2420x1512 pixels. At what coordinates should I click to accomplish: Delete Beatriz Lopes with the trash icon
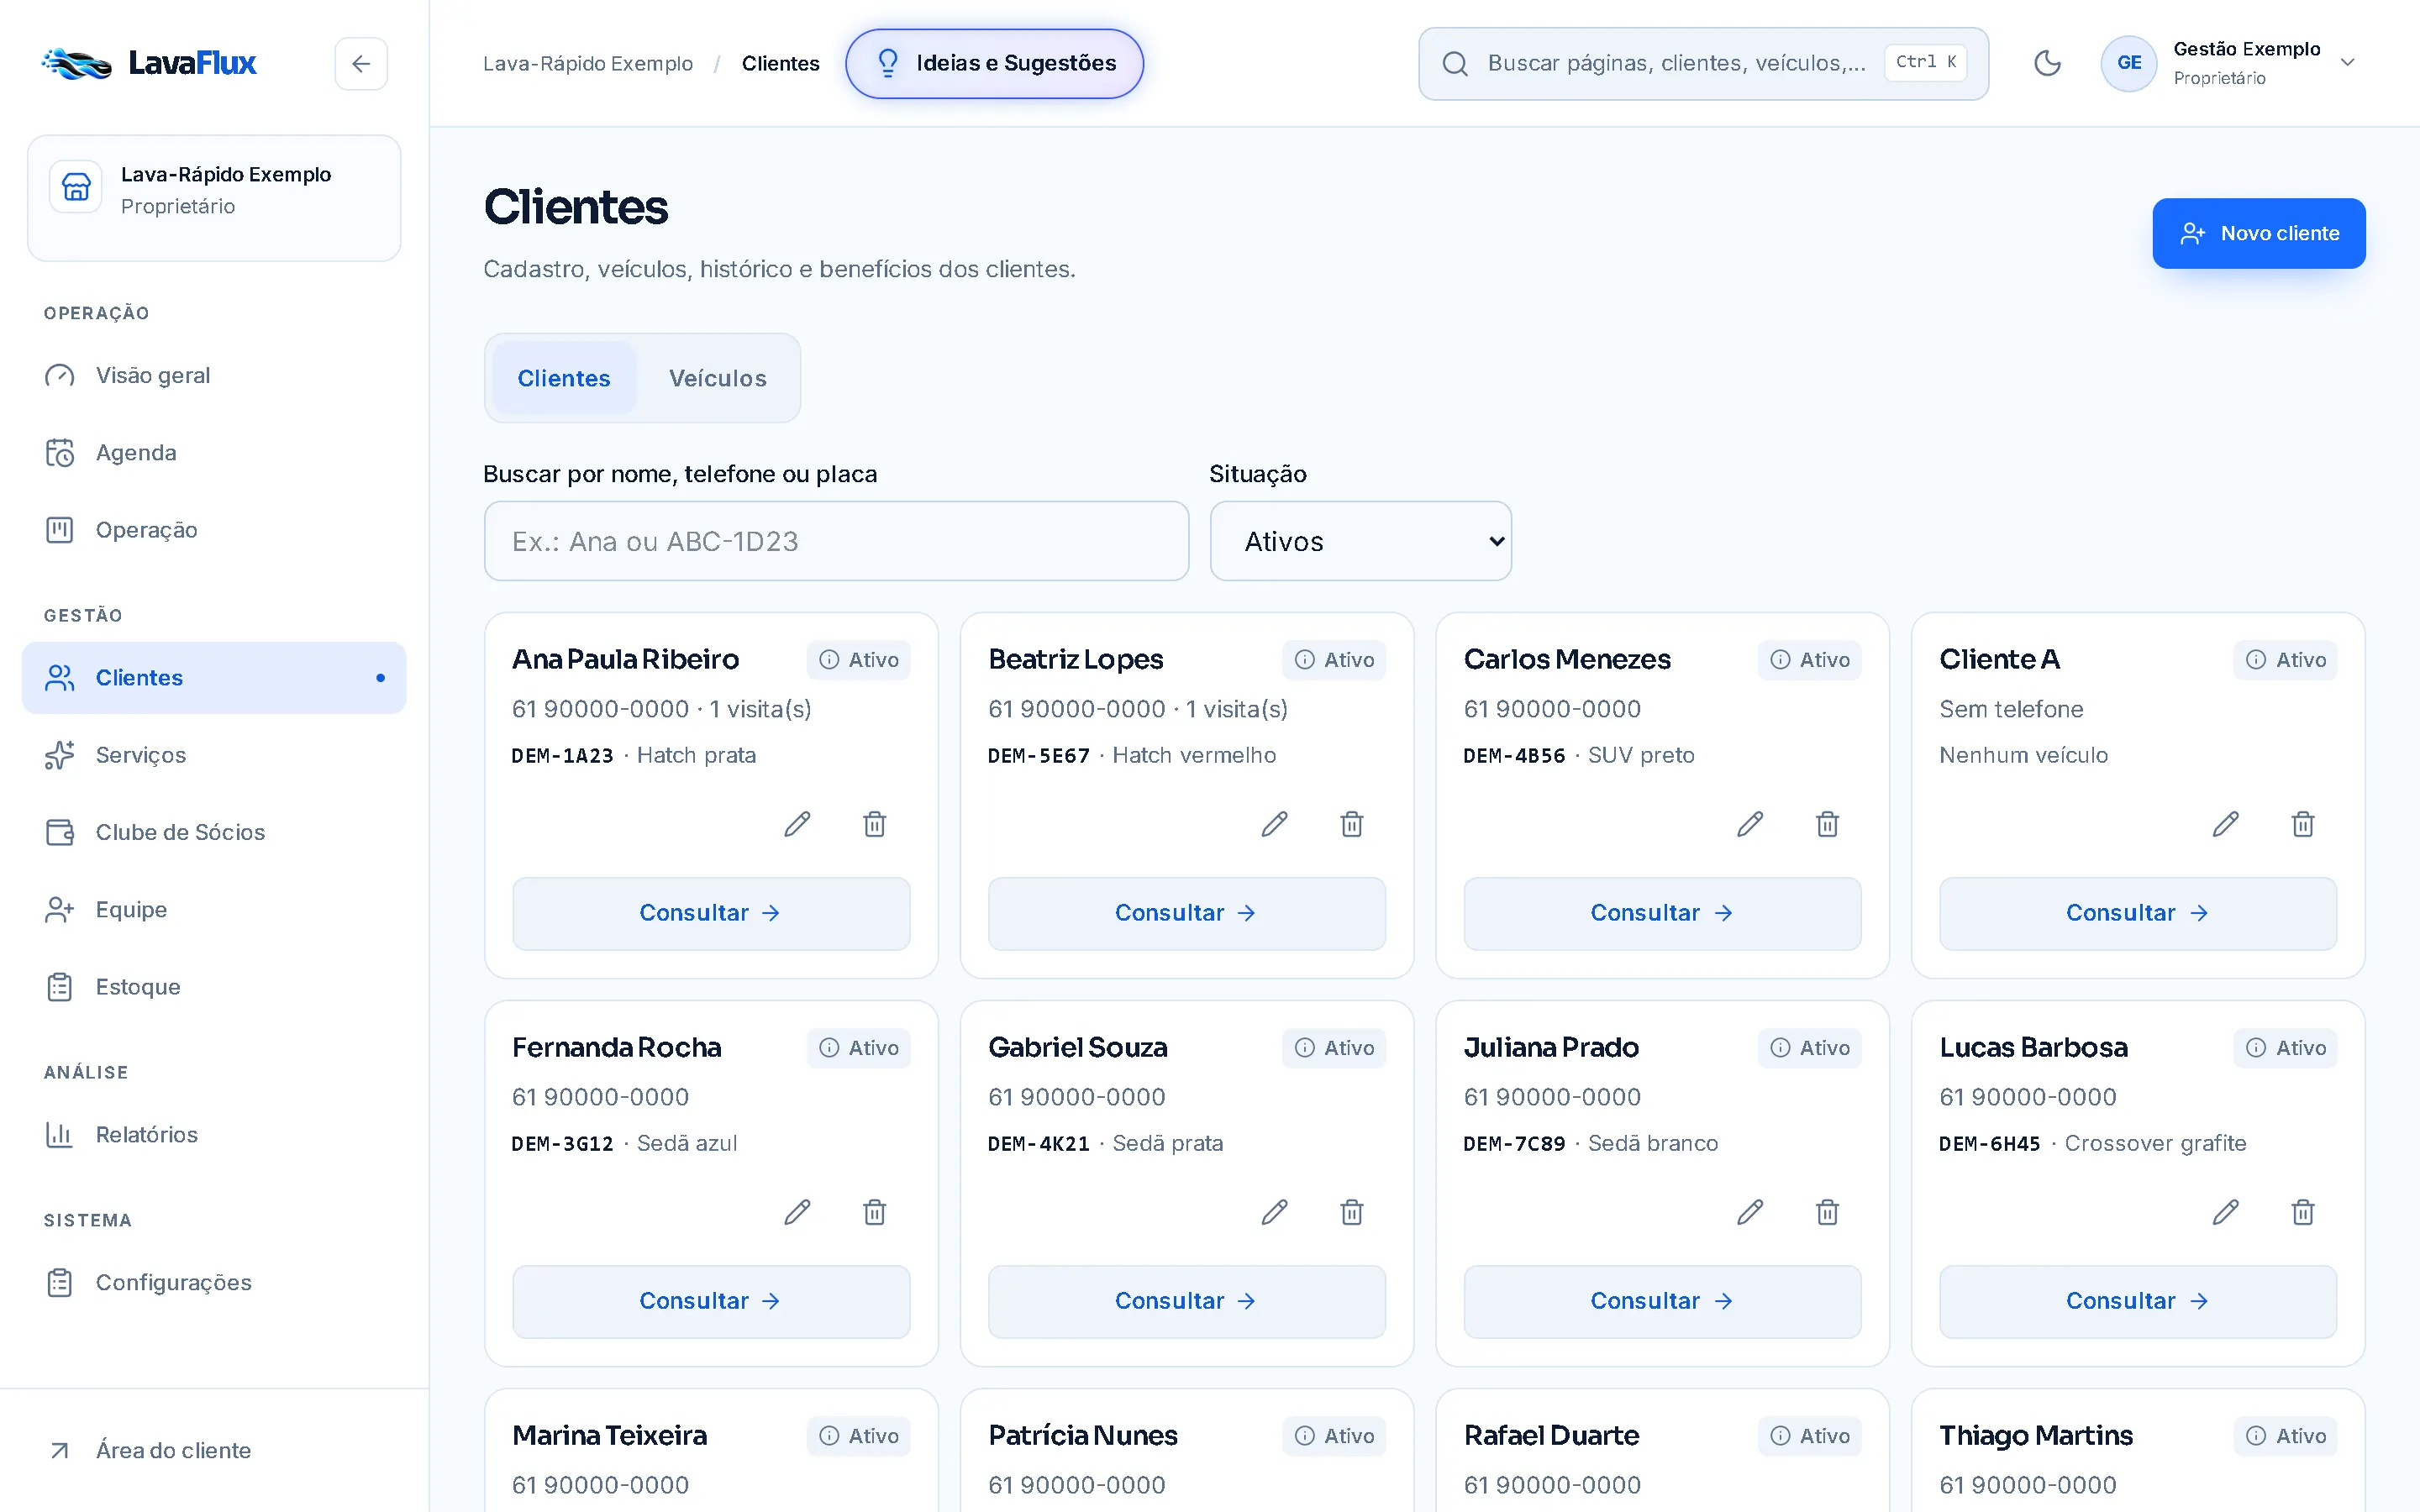point(1352,824)
